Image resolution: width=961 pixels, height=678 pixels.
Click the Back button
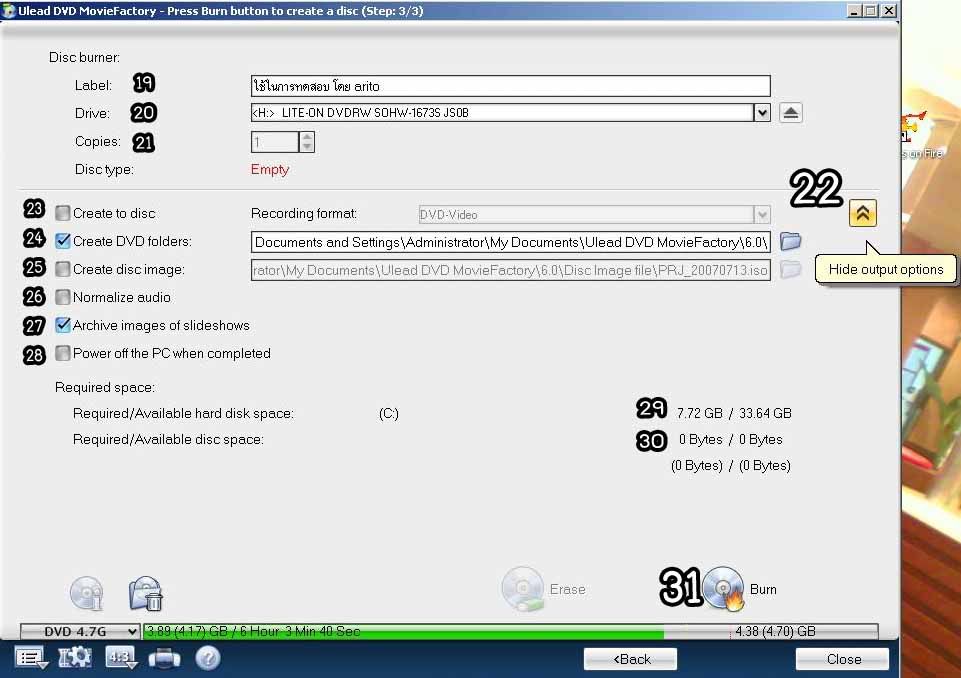pos(630,659)
